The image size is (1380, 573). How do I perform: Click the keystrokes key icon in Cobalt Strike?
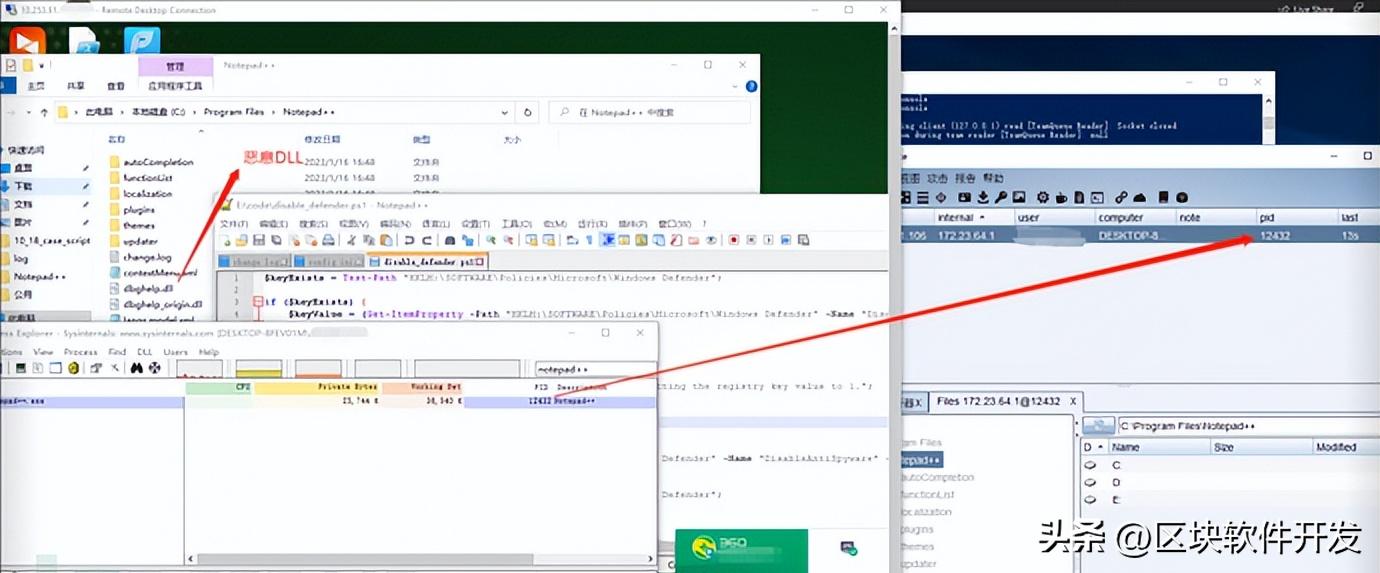pos(1001,197)
